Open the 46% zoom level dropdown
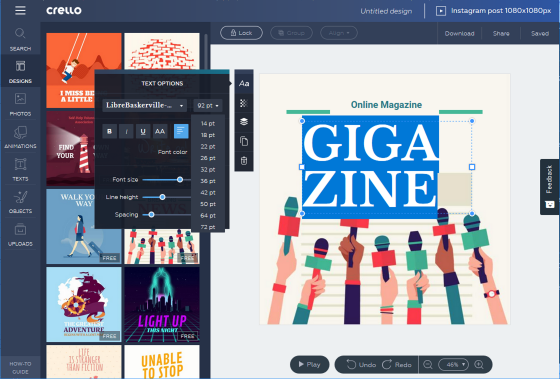560x379 pixels. tap(453, 365)
